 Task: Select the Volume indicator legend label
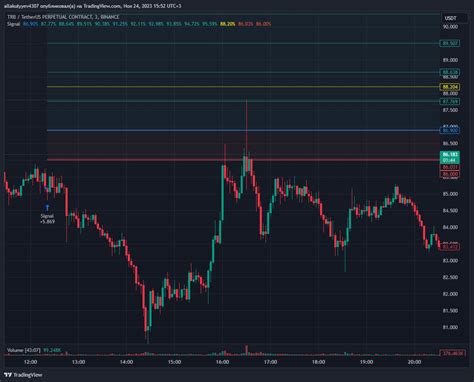point(24,350)
